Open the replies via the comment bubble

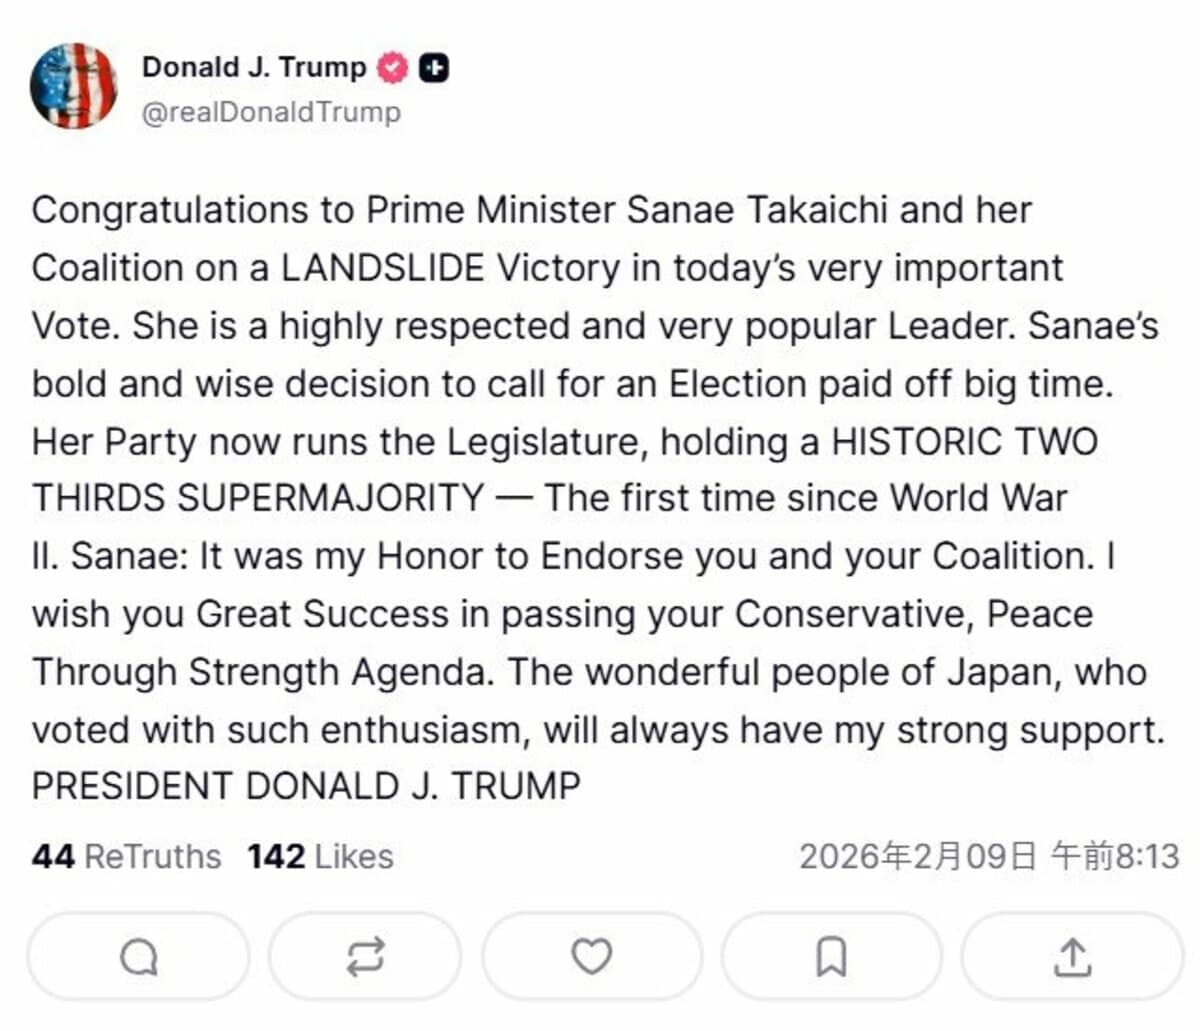pos(139,955)
